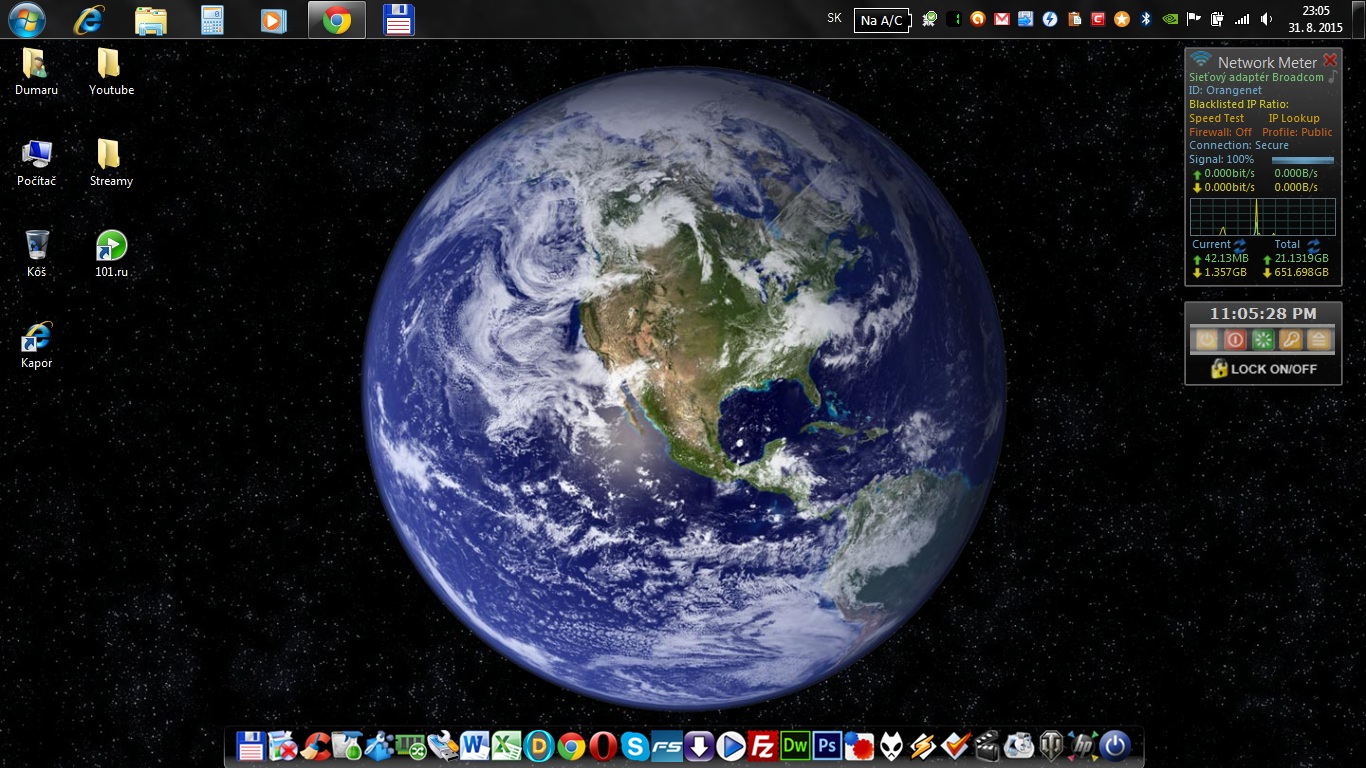The width and height of the screenshot is (1366, 768).
Task: Open CCleaner from the dock
Action: click(x=315, y=745)
